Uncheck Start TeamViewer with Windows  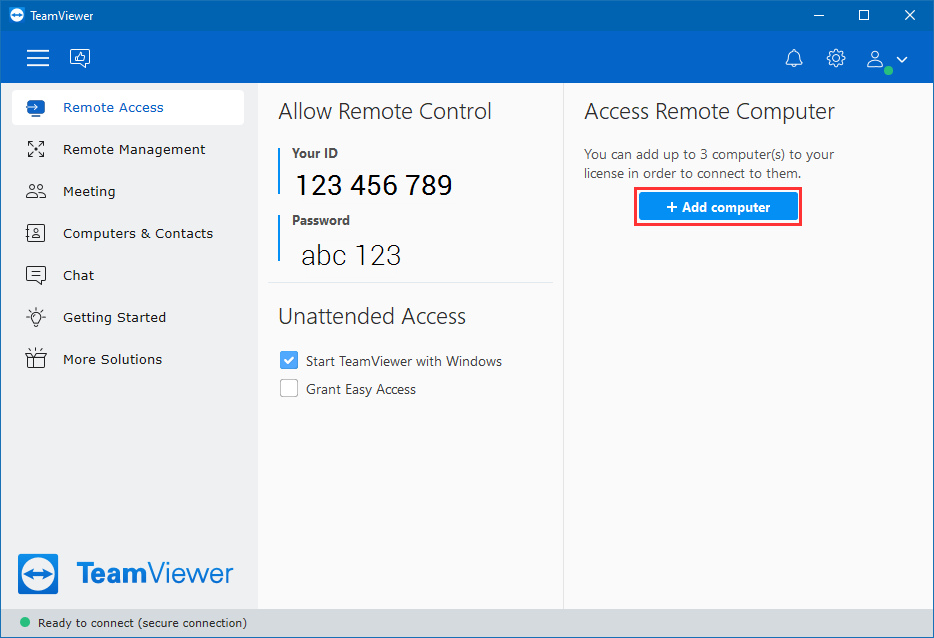[x=289, y=360]
